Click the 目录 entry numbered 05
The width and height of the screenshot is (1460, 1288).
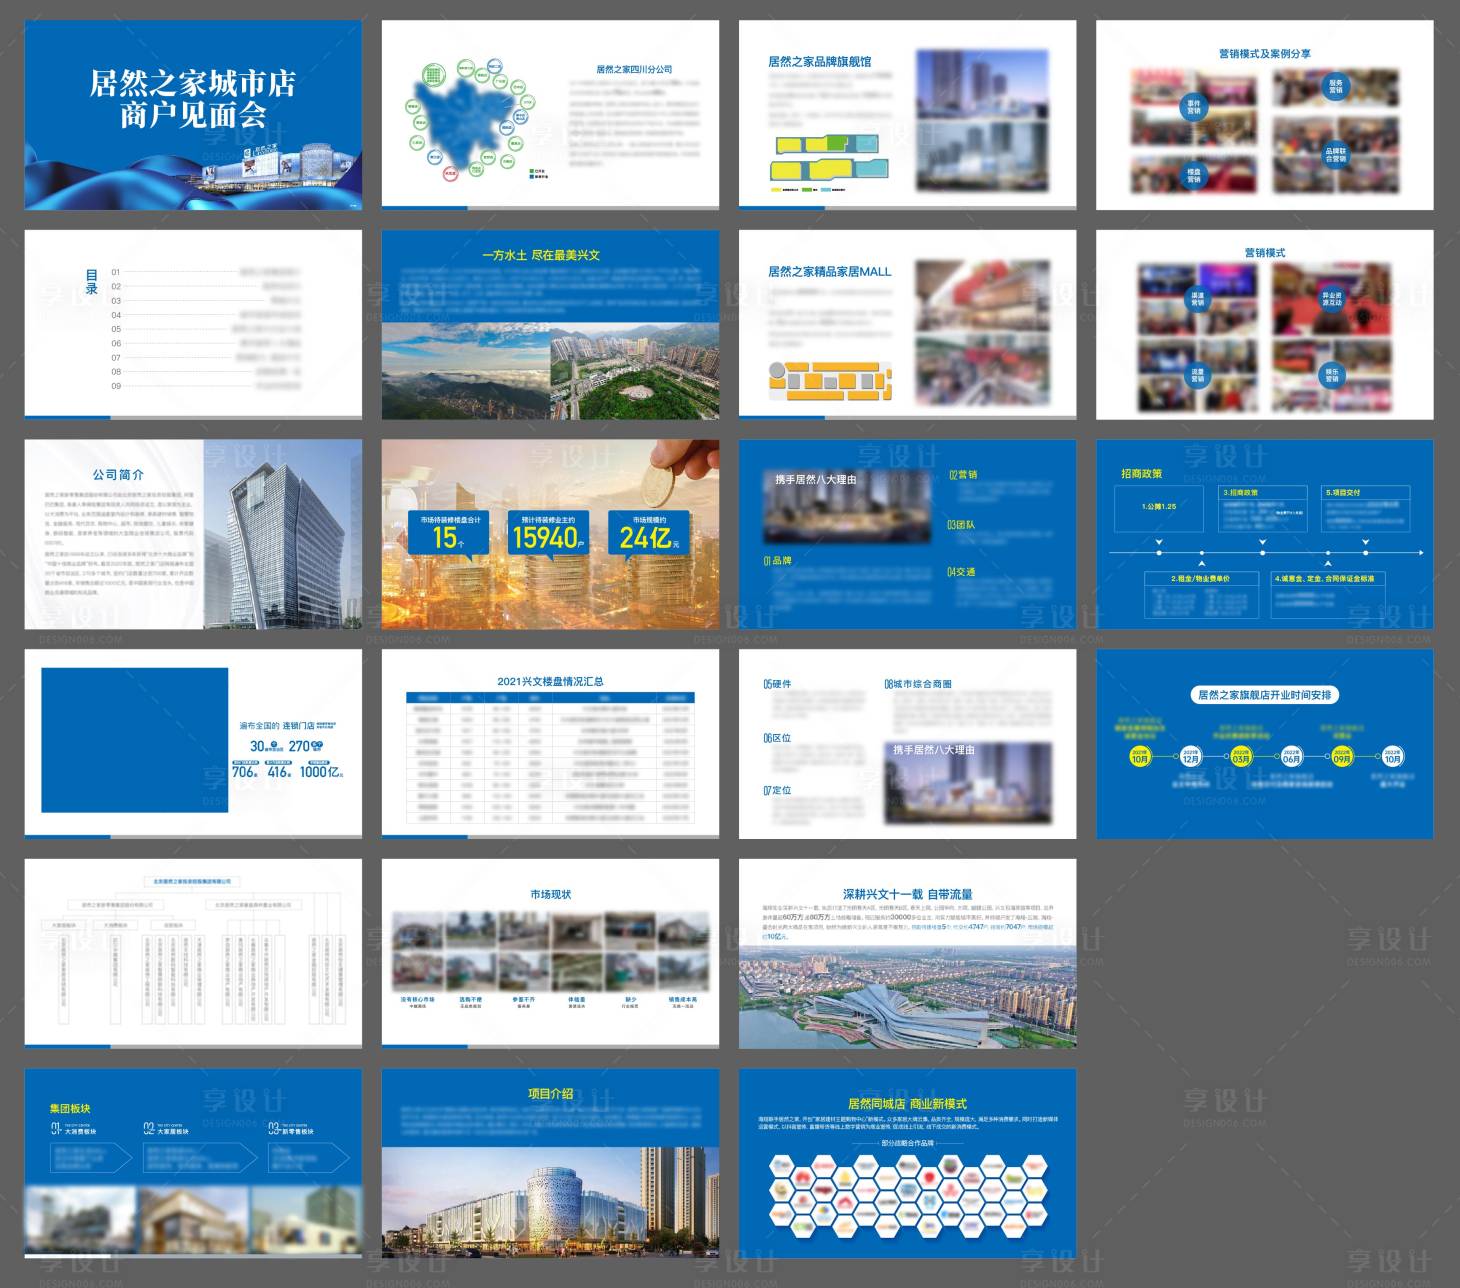coord(205,329)
